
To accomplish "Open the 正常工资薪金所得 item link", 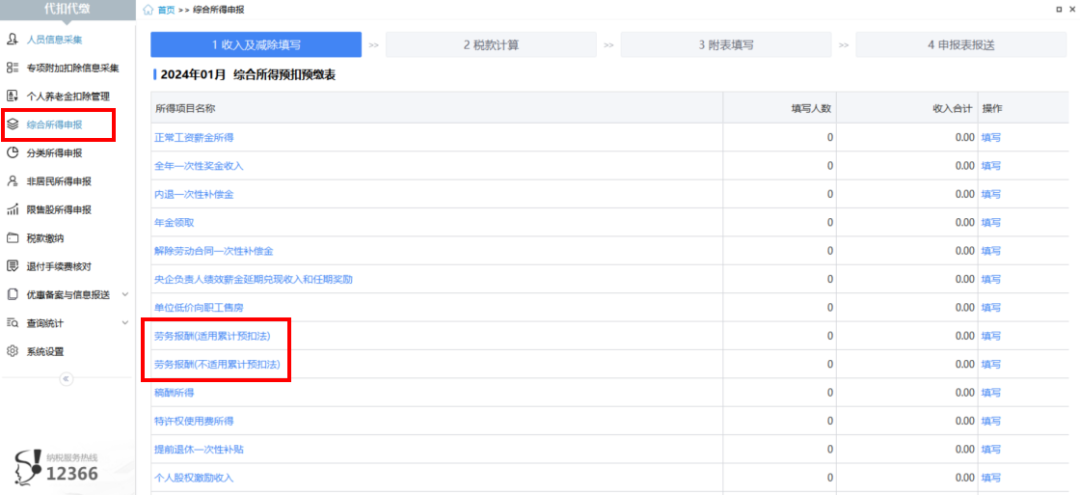I will tap(196, 137).
